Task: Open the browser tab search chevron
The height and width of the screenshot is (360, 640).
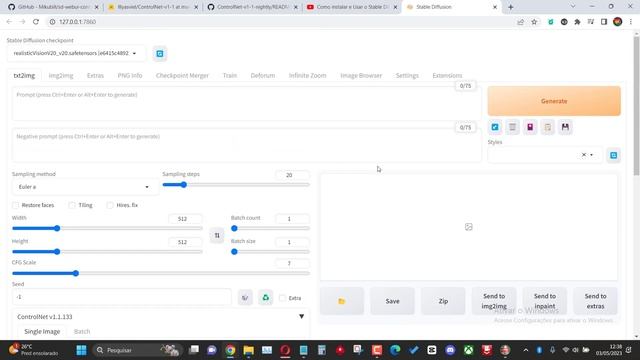Action: coord(573,7)
